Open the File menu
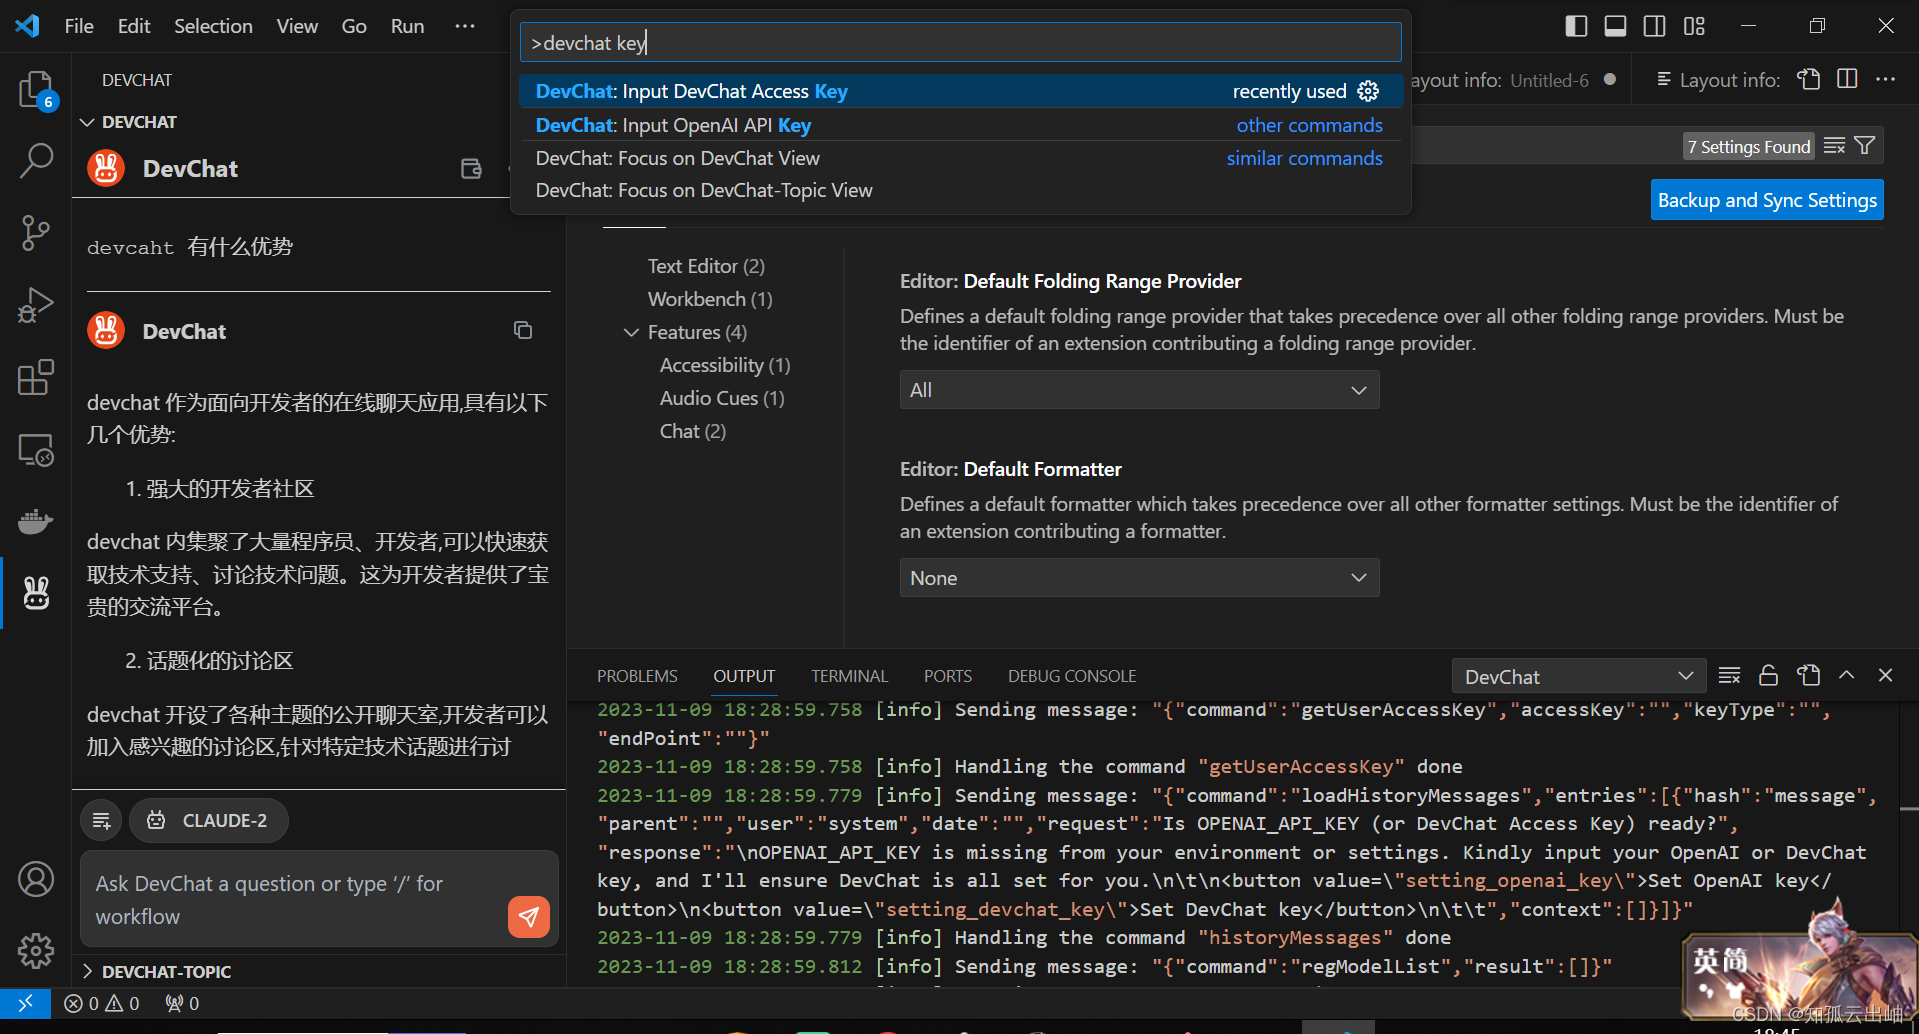Viewport: 1919px width, 1034px height. [79, 26]
